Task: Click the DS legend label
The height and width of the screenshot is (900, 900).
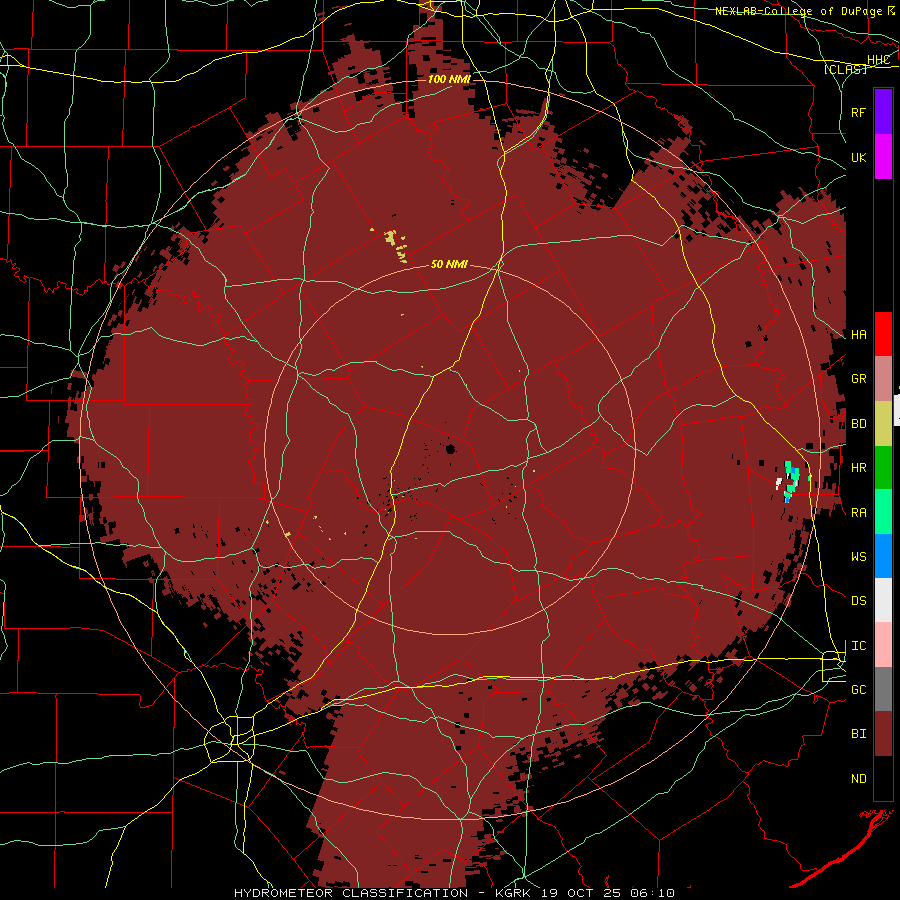Action: click(x=858, y=601)
